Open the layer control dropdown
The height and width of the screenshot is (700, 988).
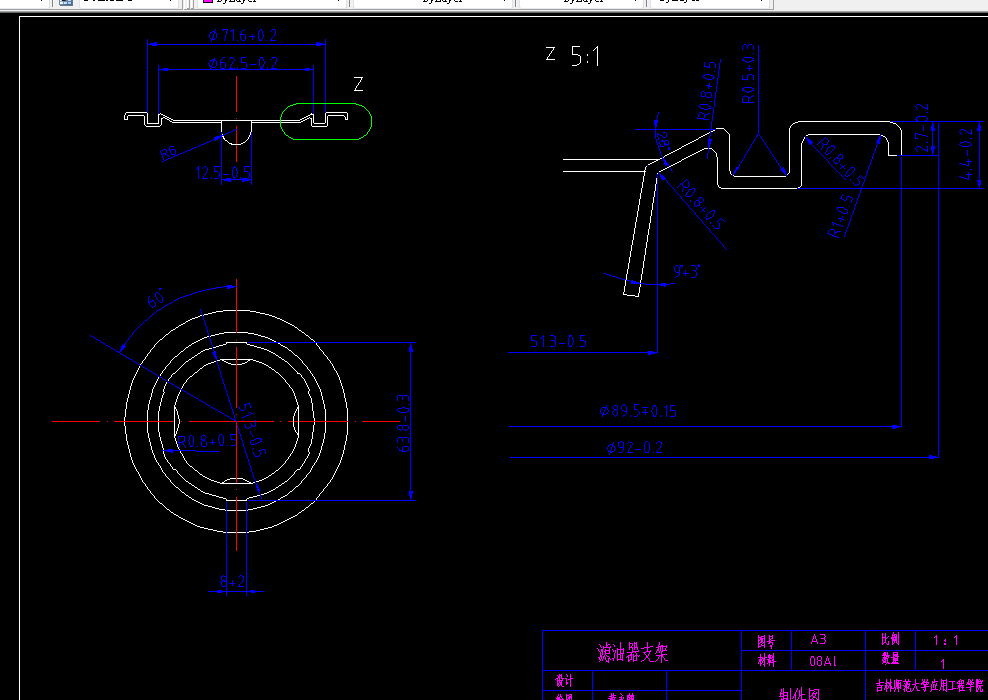170,4
